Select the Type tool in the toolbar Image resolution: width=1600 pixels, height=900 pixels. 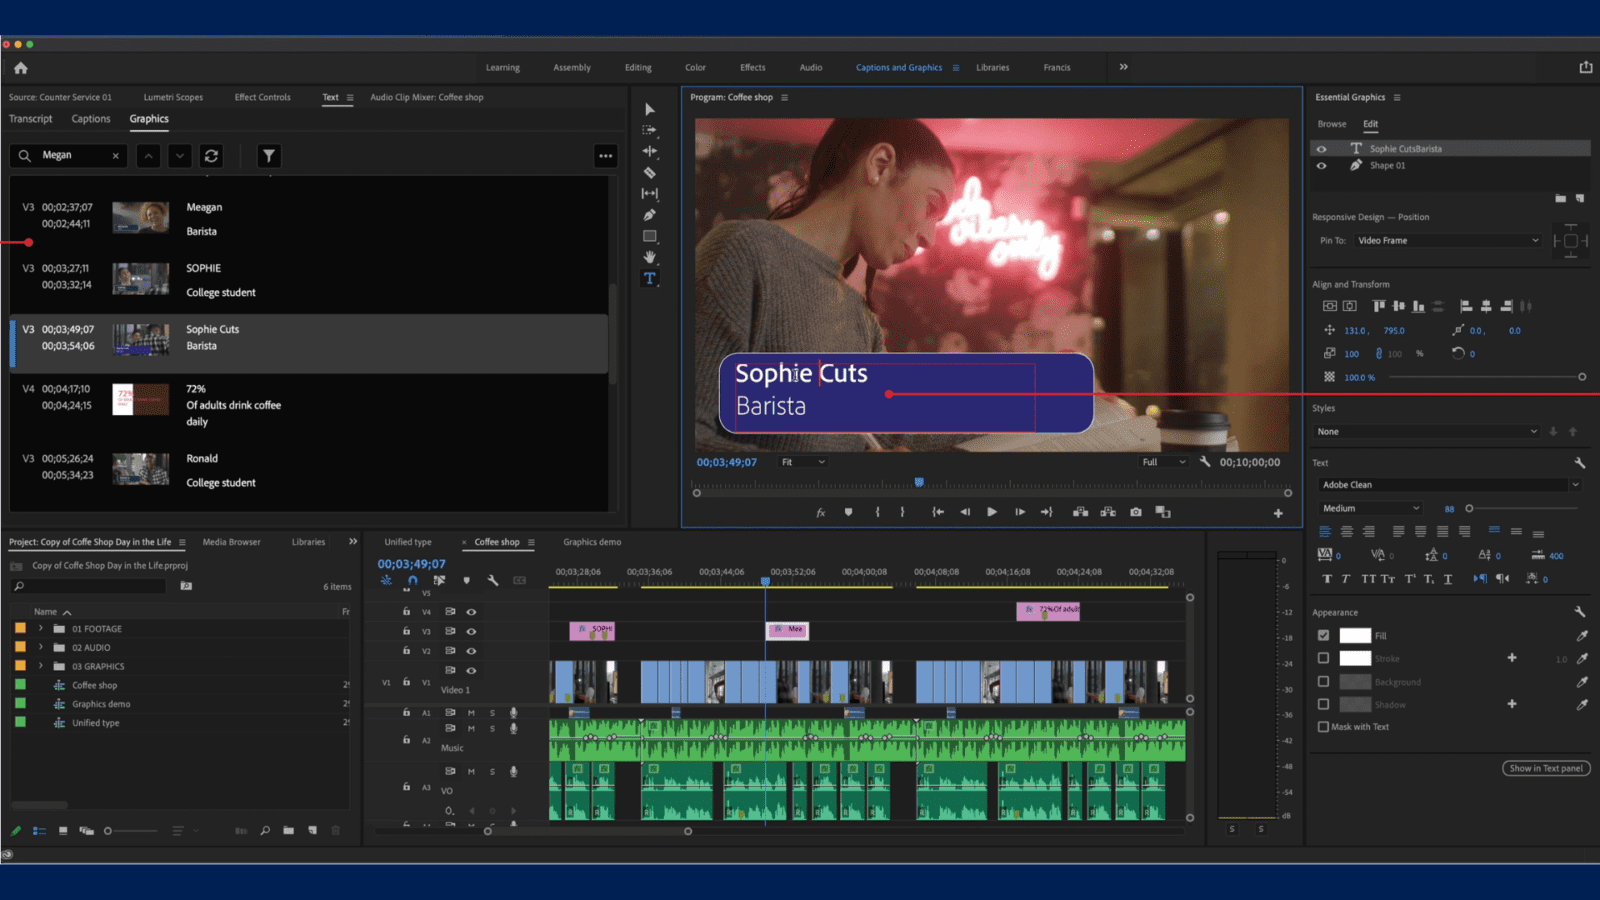click(x=649, y=279)
